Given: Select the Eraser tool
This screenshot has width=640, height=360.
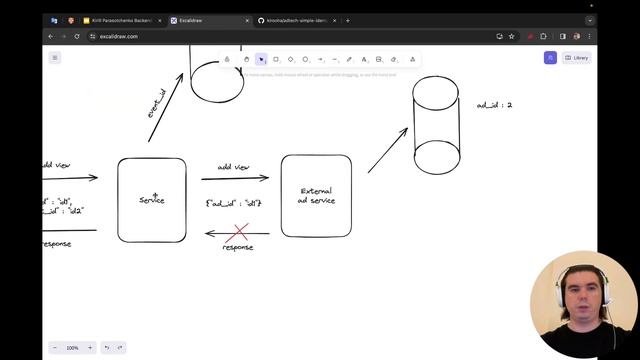Looking at the screenshot, I should tap(394, 60).
